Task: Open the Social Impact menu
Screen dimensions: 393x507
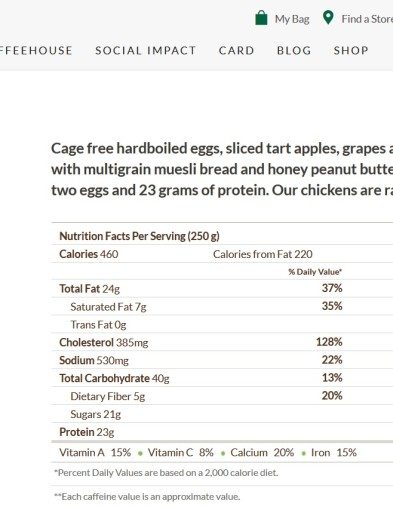Action: click(145, 50)
